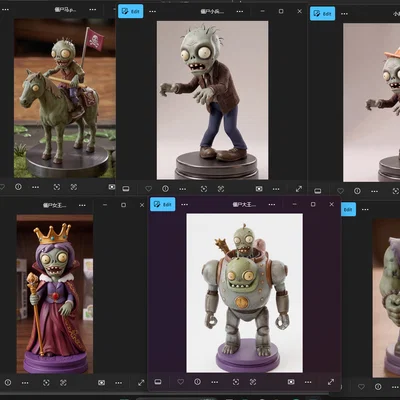The width and height of the screenshot is (400, 400).
Task: Favorite the robot zombie photo with the heart
Action: (x=181, y=382)
